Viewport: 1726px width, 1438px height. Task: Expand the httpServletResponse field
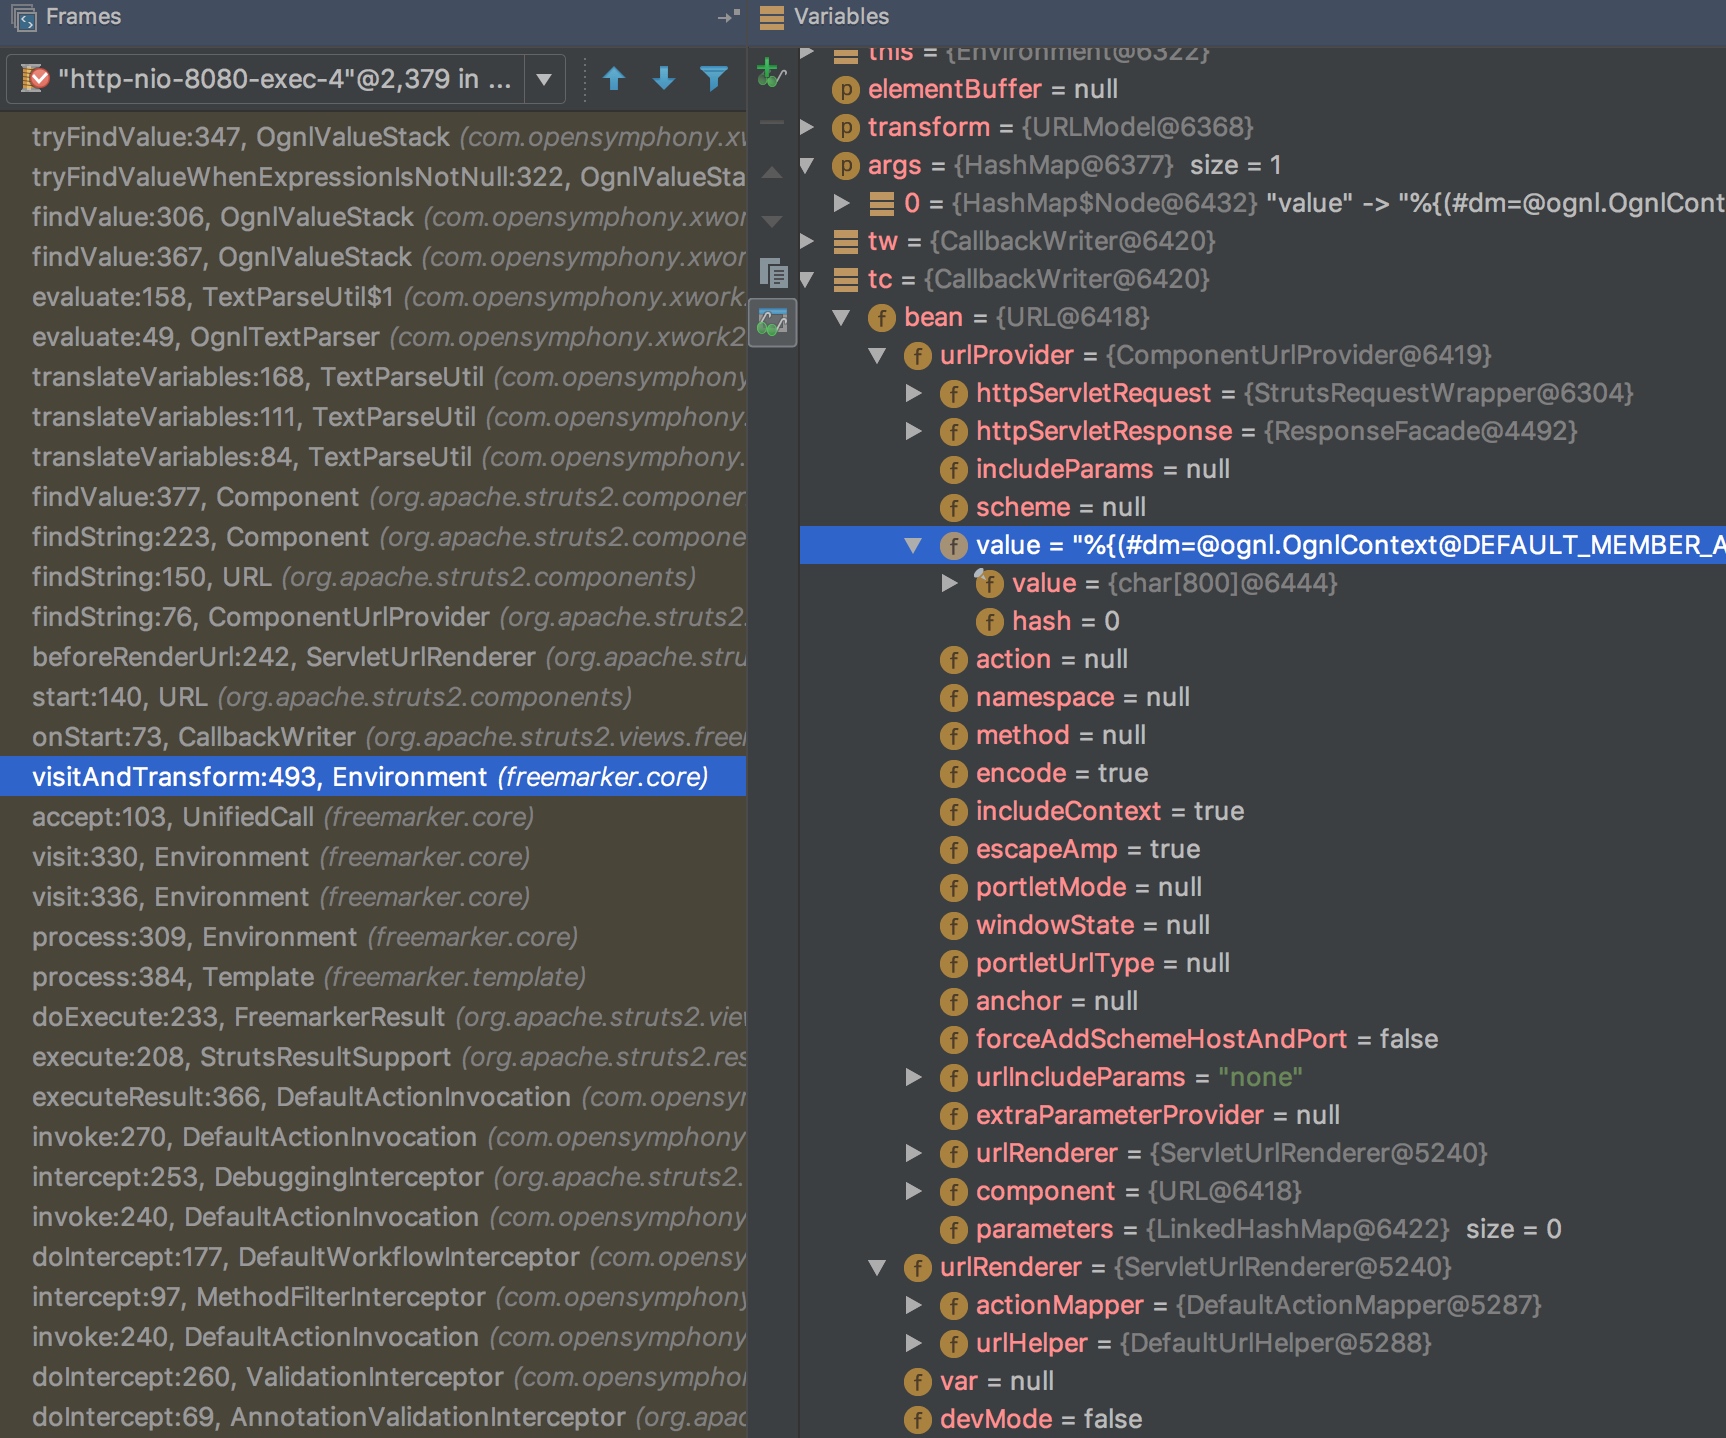pyautogui.click(x=913, y=431)
